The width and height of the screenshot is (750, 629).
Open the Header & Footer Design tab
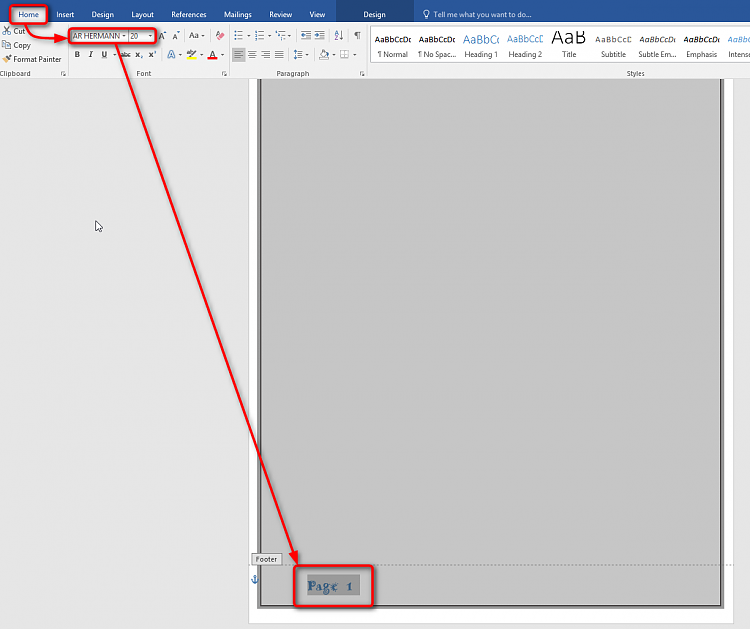click(x=375, y=14)
